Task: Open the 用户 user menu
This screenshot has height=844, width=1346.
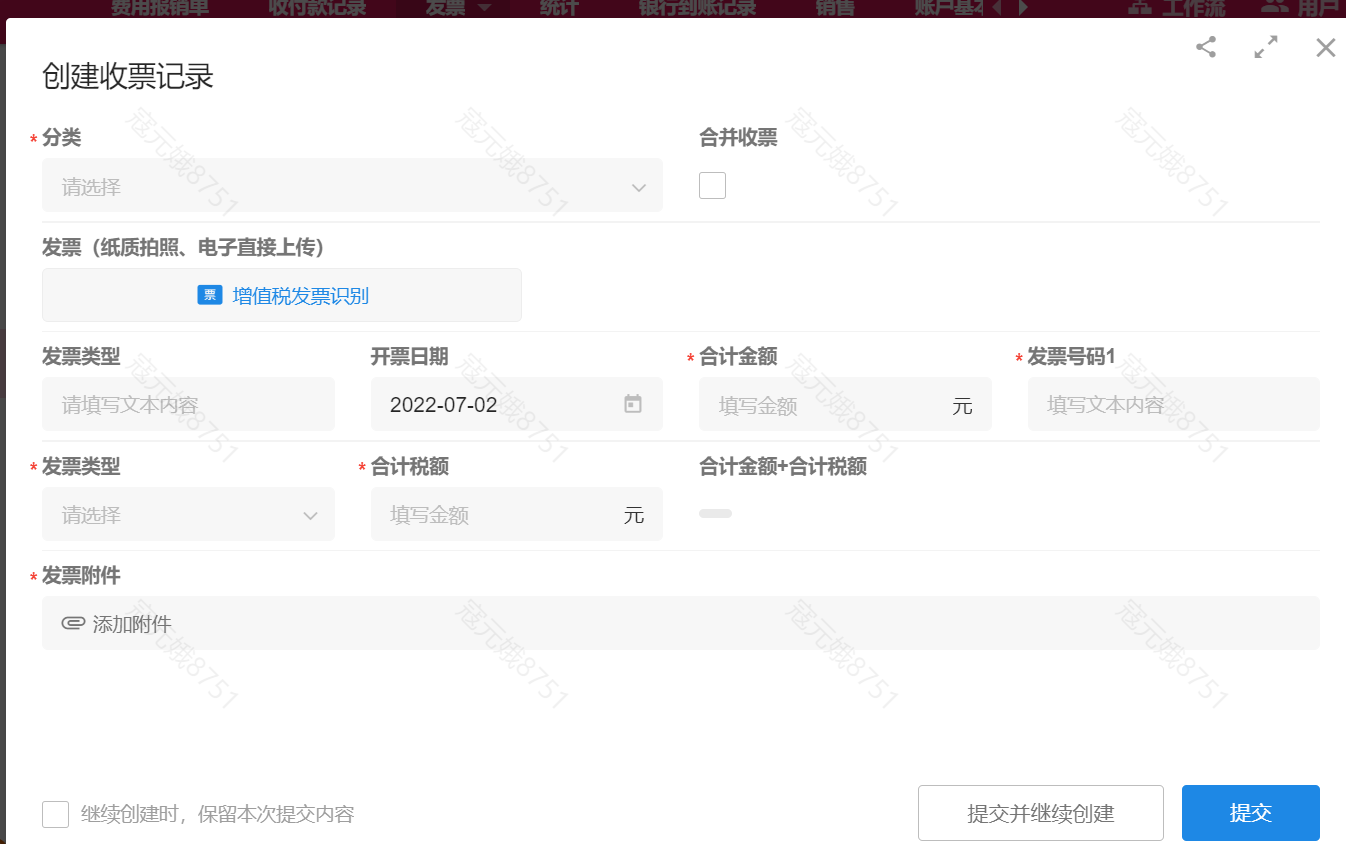Action: coord(1304,8)
